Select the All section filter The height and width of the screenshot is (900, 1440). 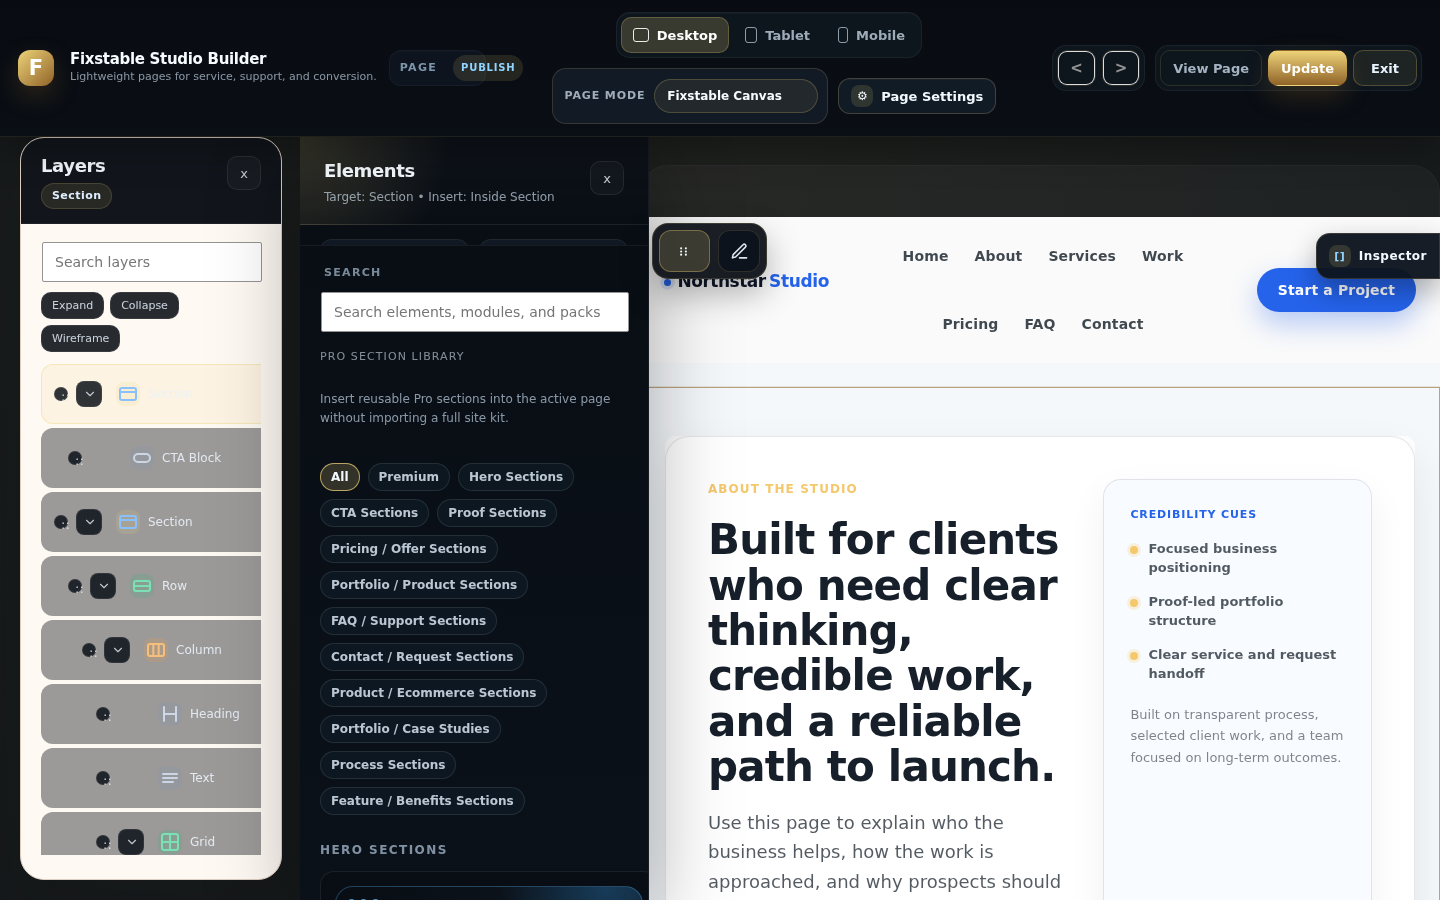tap(340, 477)
